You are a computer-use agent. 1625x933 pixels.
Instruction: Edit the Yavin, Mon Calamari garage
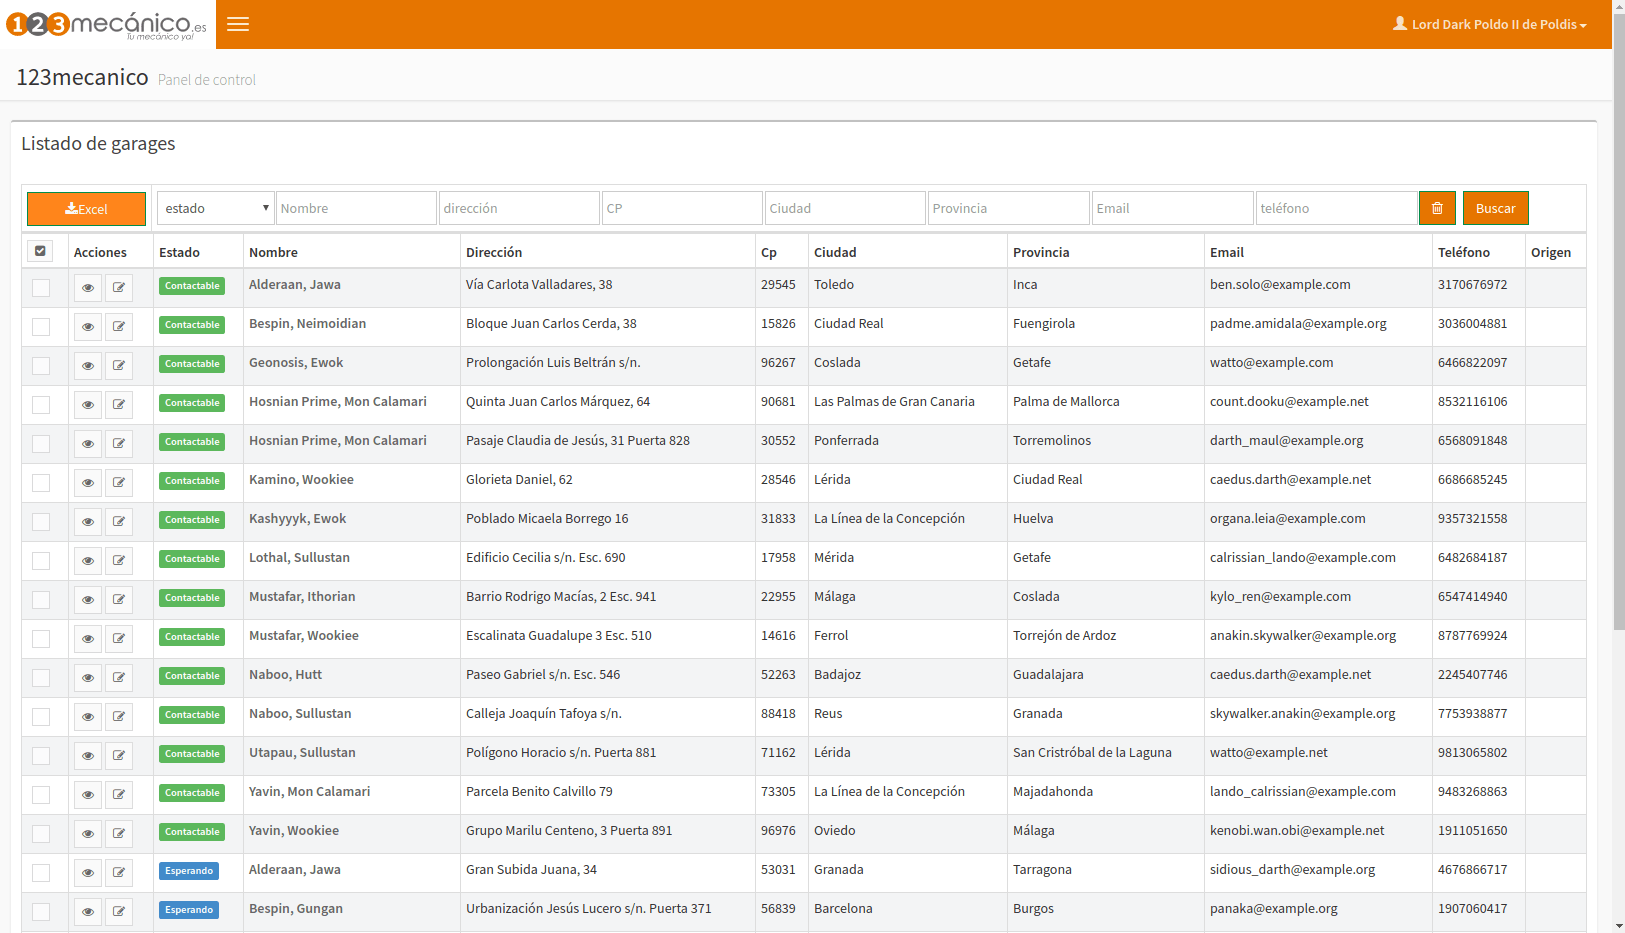[x=119, y=795]
